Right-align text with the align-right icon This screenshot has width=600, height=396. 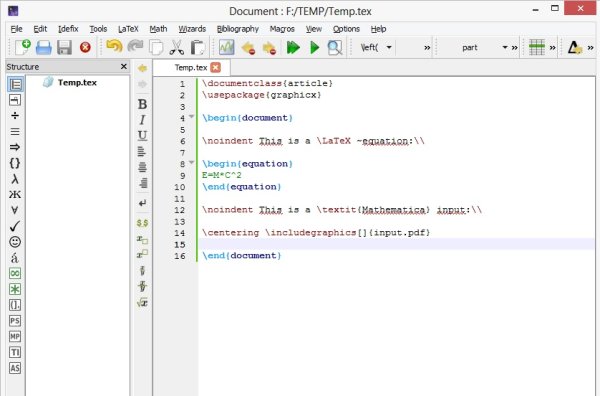coord(143,183)
